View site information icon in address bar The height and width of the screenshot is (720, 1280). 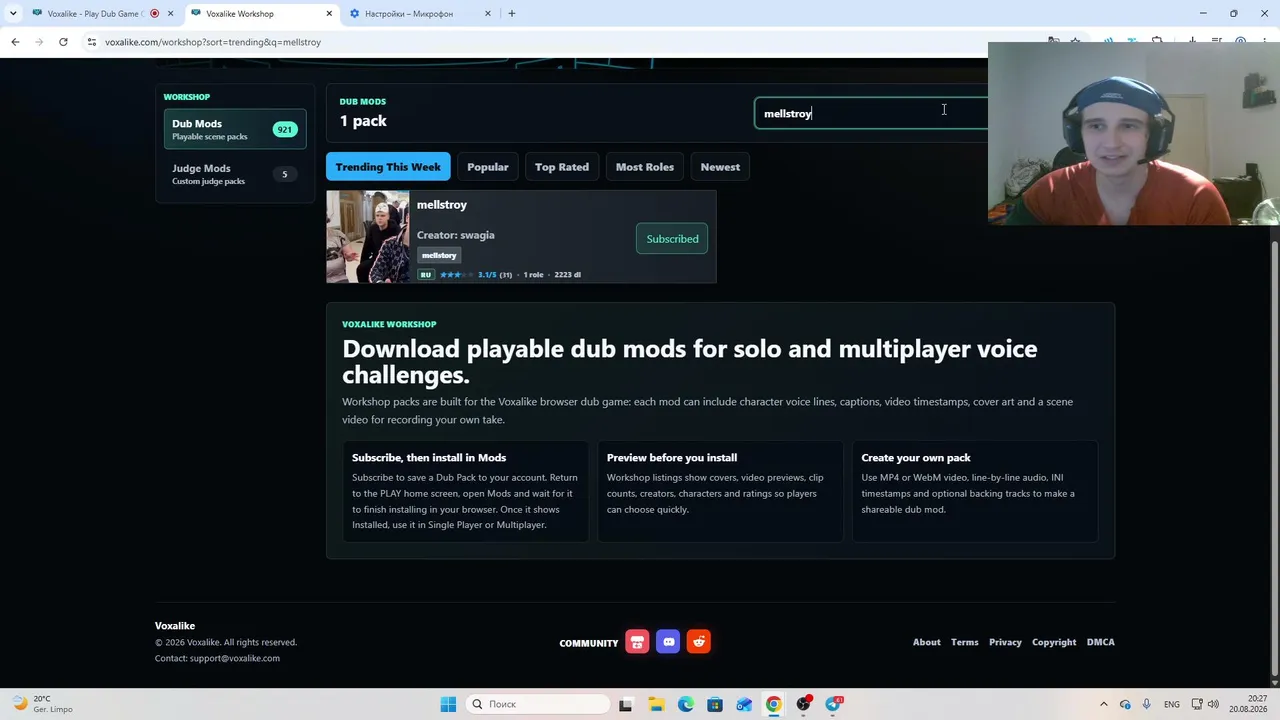coord(91,42)
